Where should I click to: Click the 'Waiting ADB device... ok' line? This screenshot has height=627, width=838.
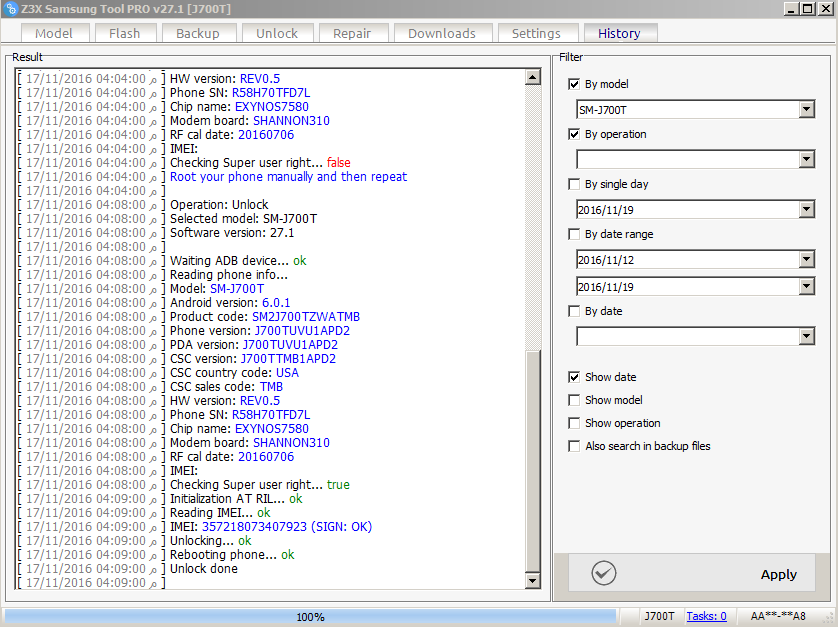(x=238, y=261)
